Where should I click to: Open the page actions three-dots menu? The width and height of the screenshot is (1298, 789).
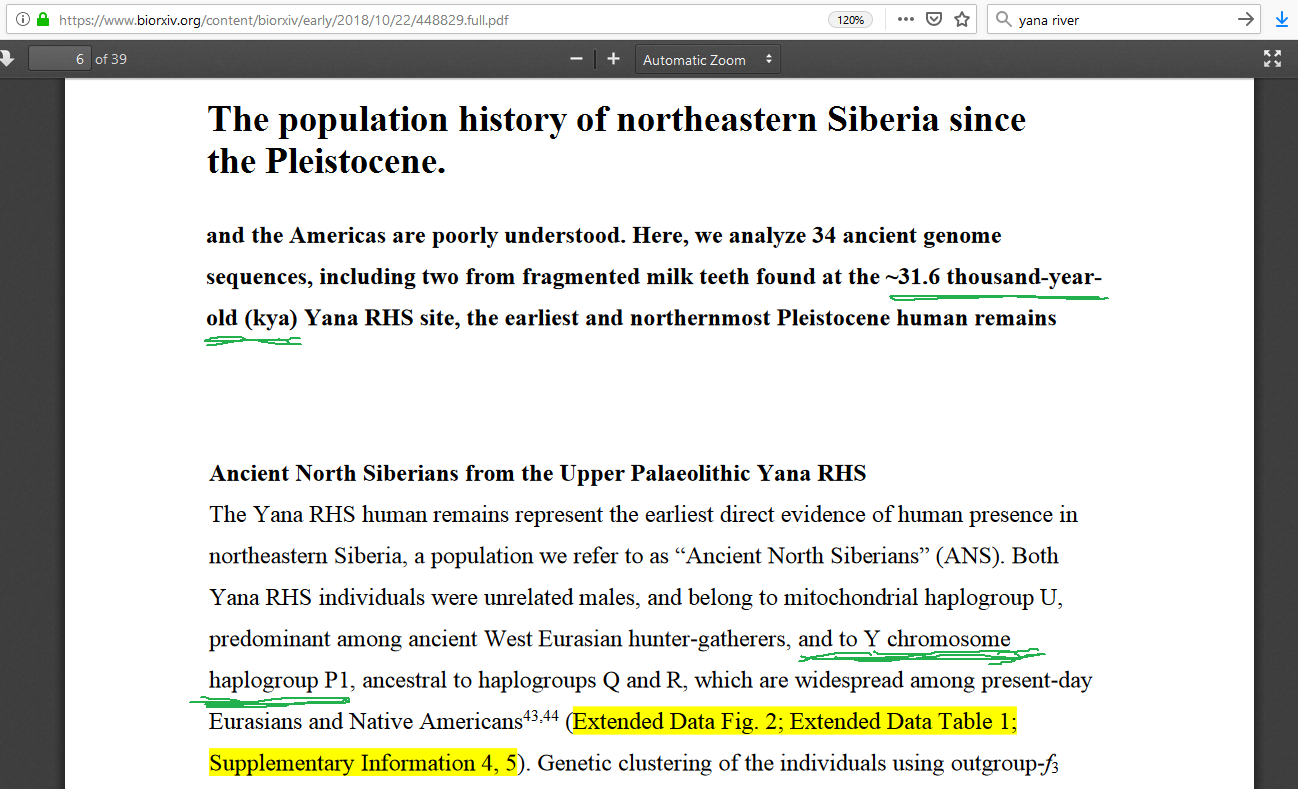tap(906, 19)
